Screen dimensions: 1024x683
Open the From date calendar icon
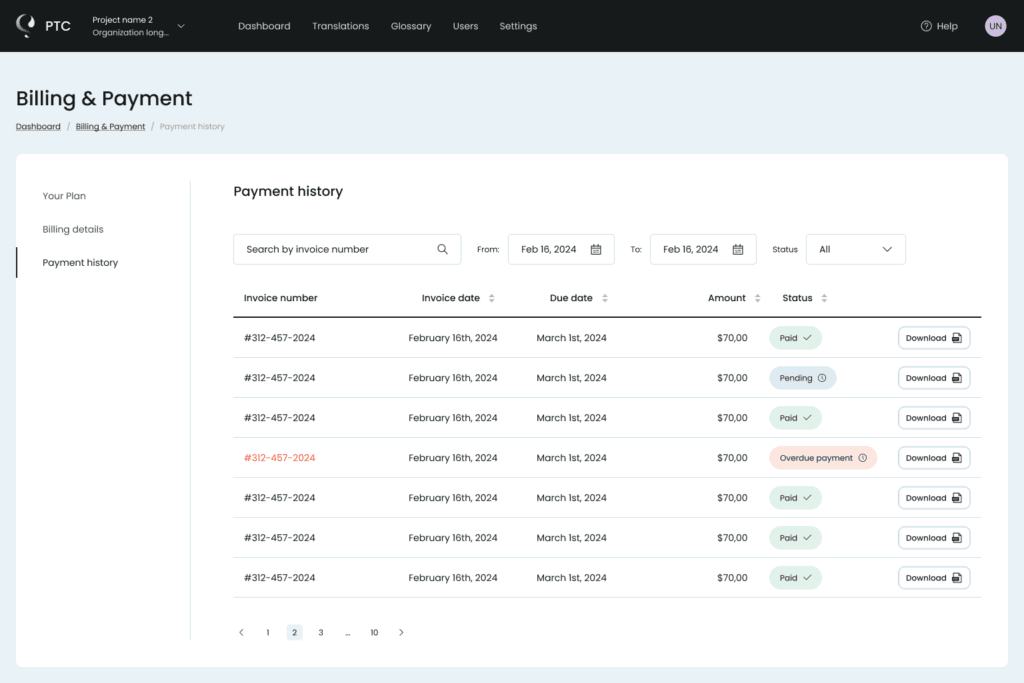596,249
